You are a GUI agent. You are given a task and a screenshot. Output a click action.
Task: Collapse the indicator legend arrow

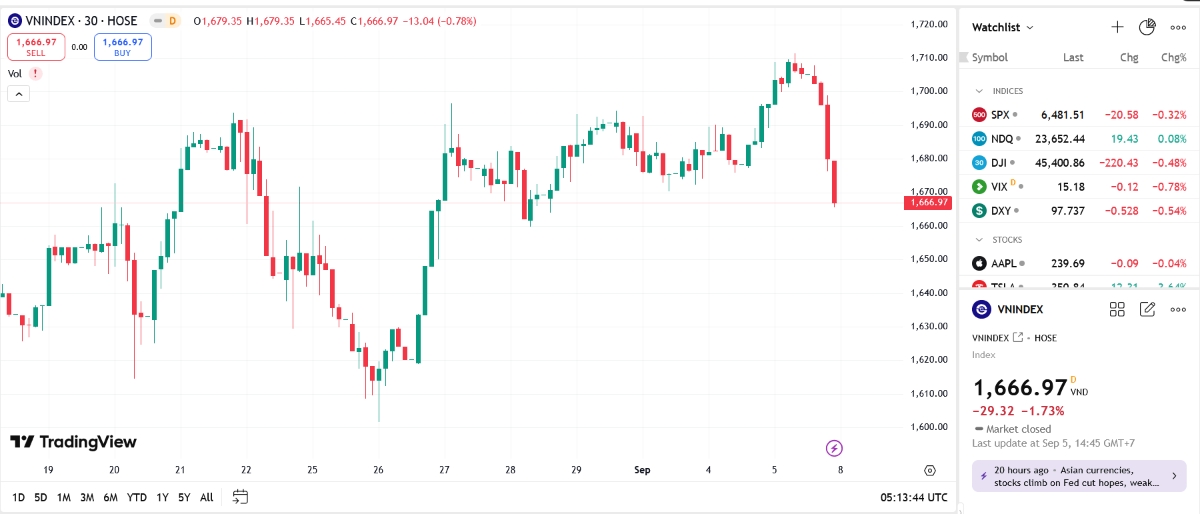click(19, 94)
